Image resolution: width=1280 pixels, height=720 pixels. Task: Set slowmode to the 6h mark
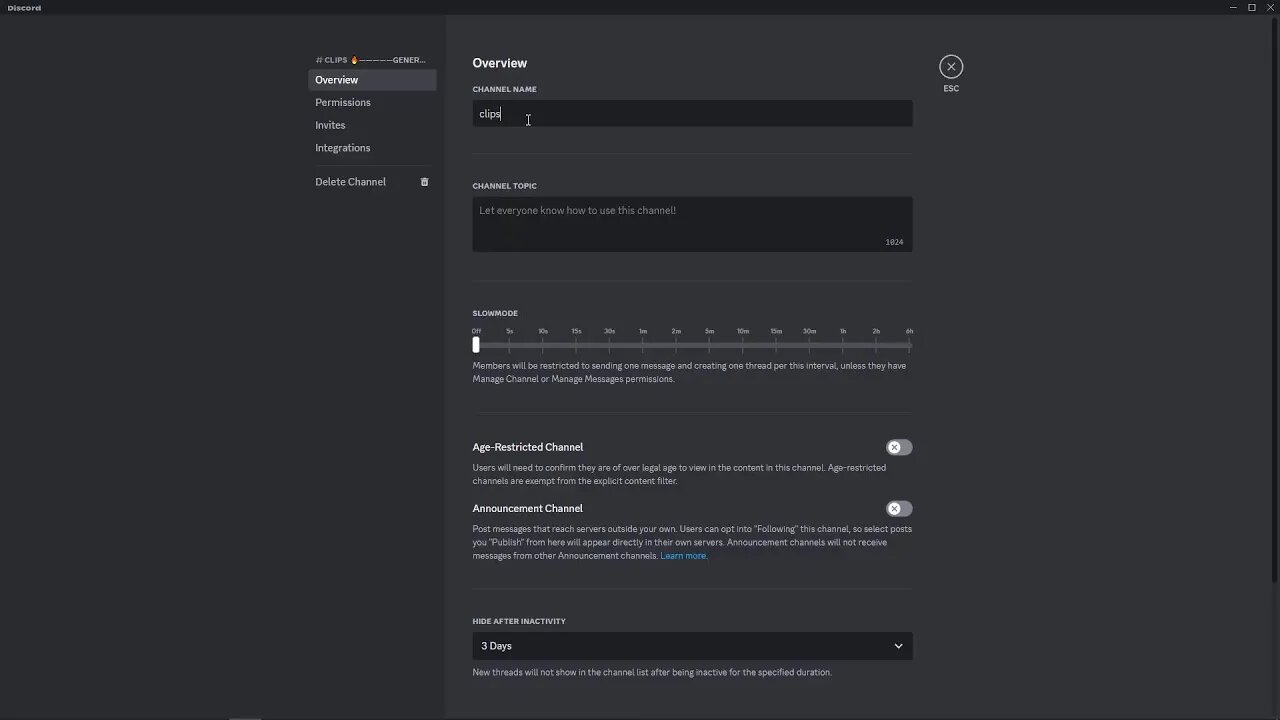pos(909,345)
